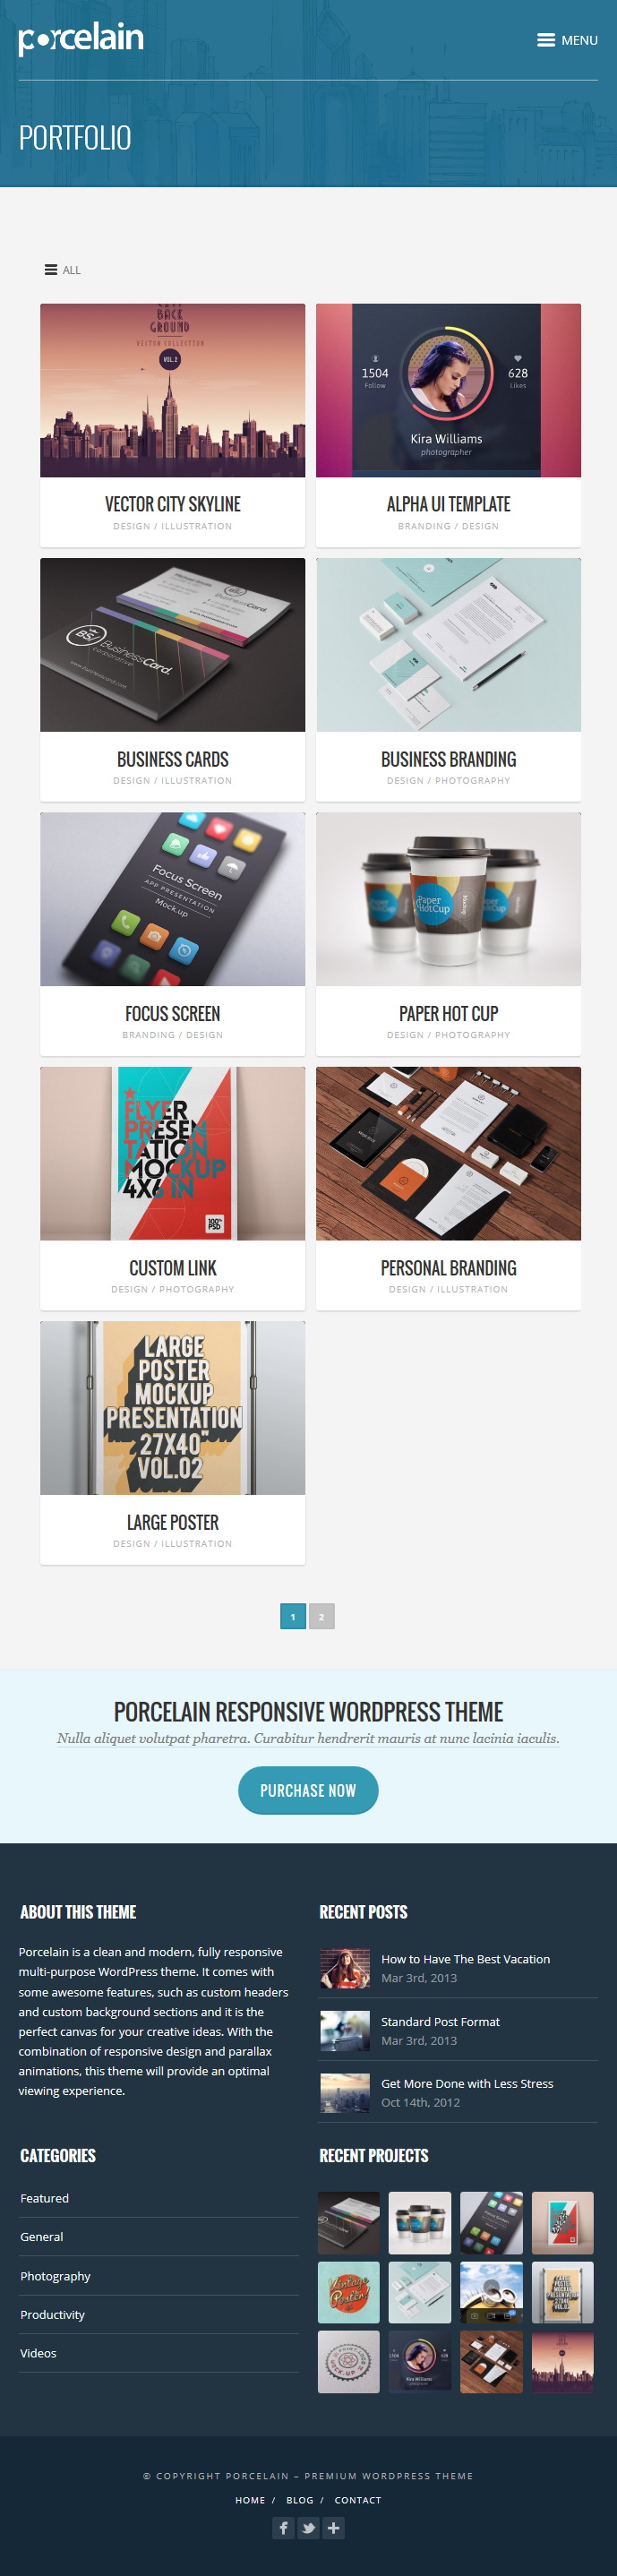Click the Purchase Now button
The width and height of the screenshot is (617, 2576).
coord(308,1790)
